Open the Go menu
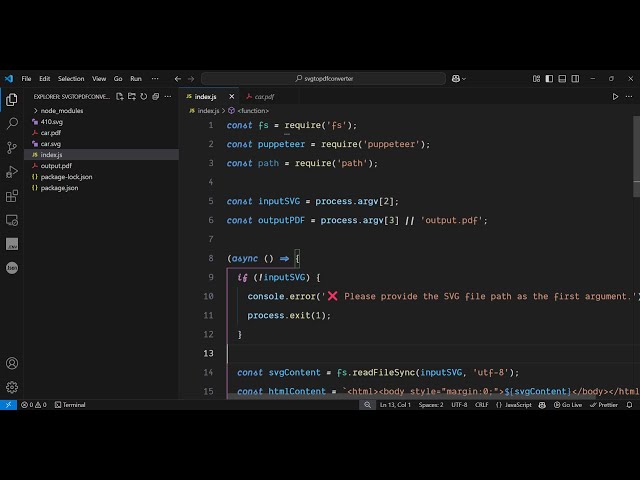 [x=118, y=79]
